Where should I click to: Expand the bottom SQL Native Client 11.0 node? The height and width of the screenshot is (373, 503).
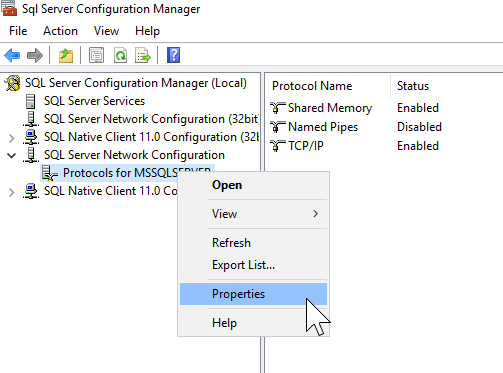[x=12, y=192]
